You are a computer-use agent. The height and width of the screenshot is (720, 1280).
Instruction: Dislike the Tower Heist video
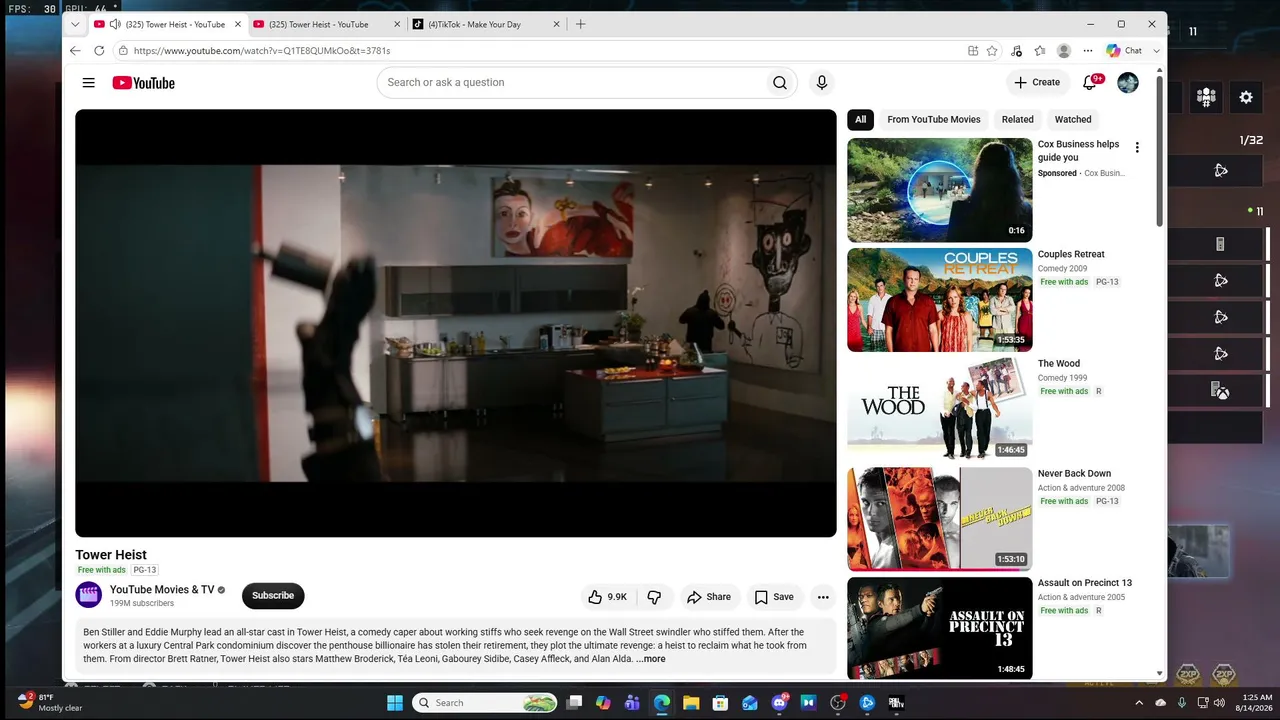655,597
